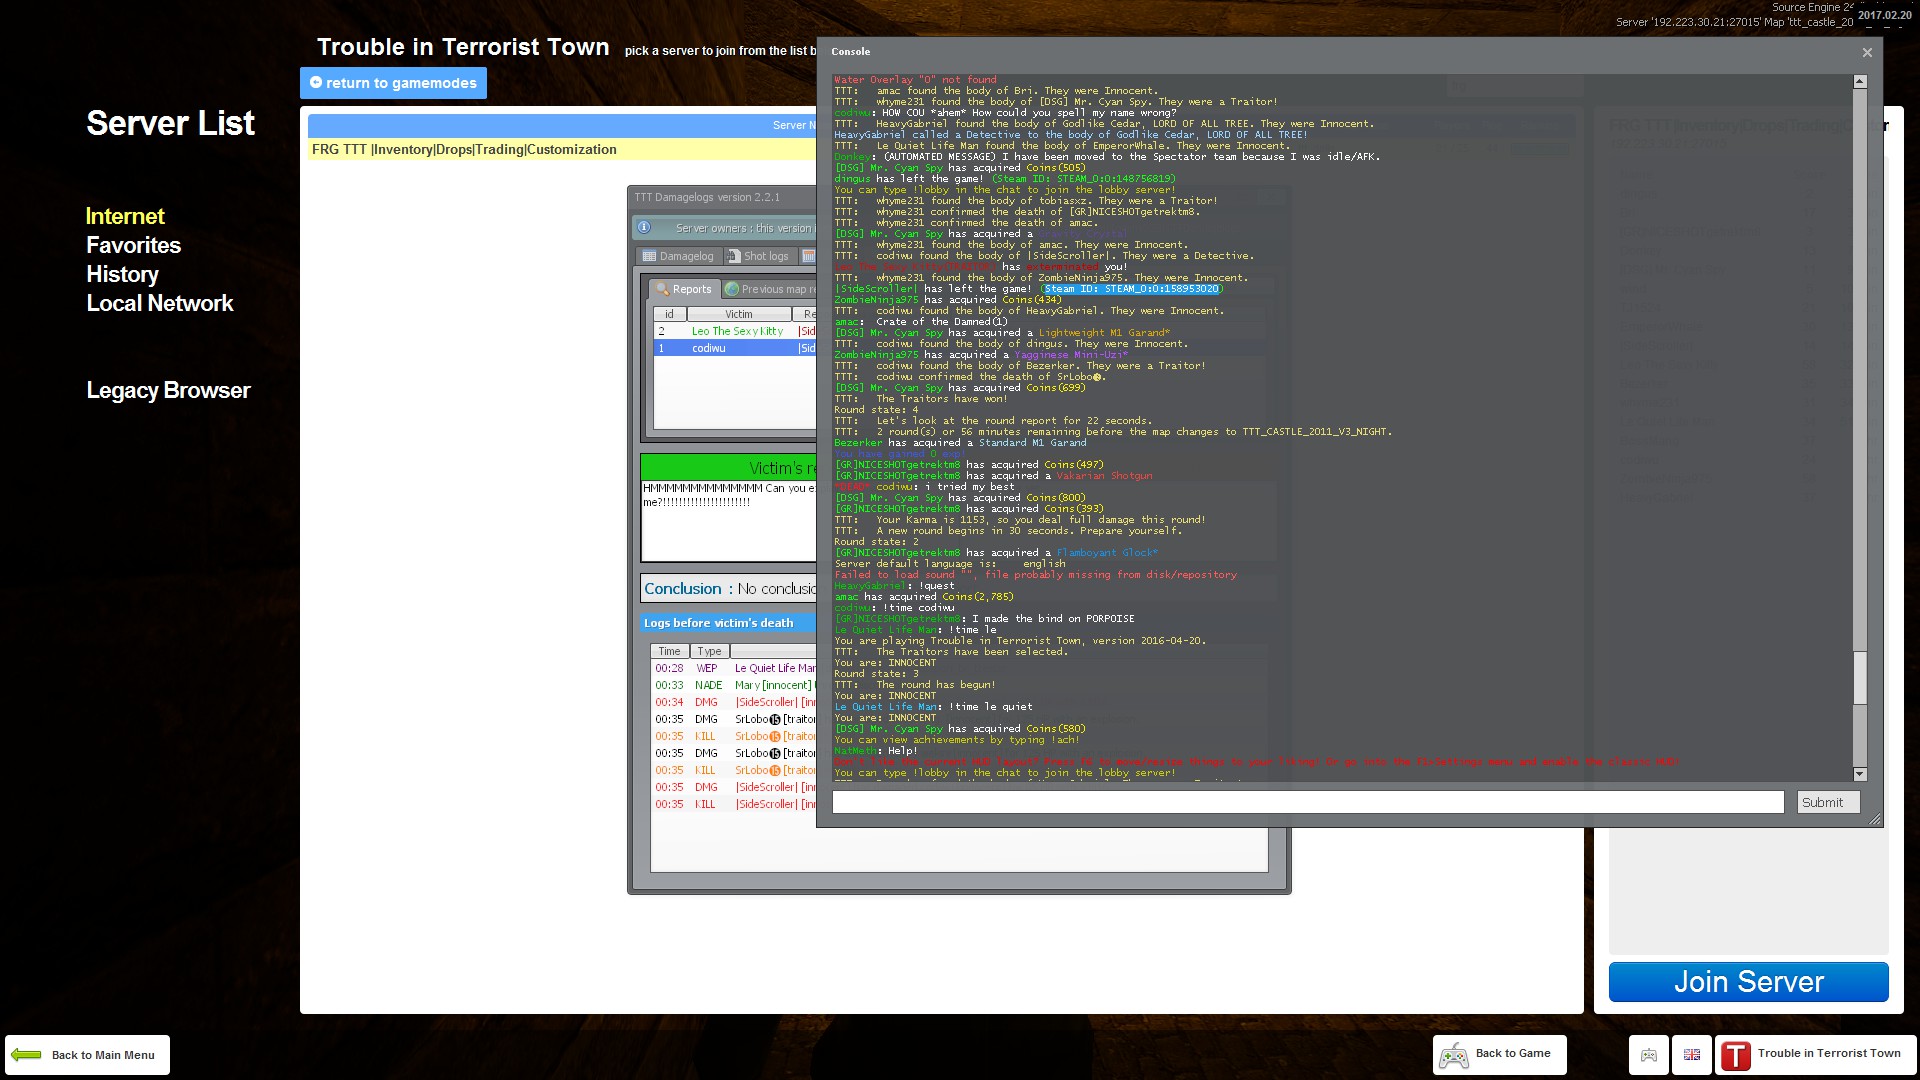Close the Console window with X
The width and height of the screenshot is (1920, 1080).
pyautogui.click(x=1867, y=52)
